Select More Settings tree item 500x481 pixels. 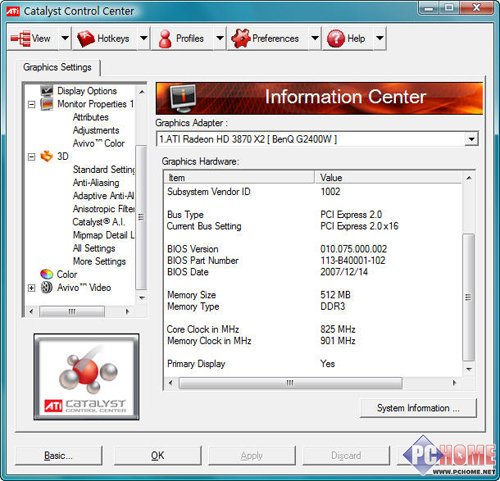(x=99, y=261)
